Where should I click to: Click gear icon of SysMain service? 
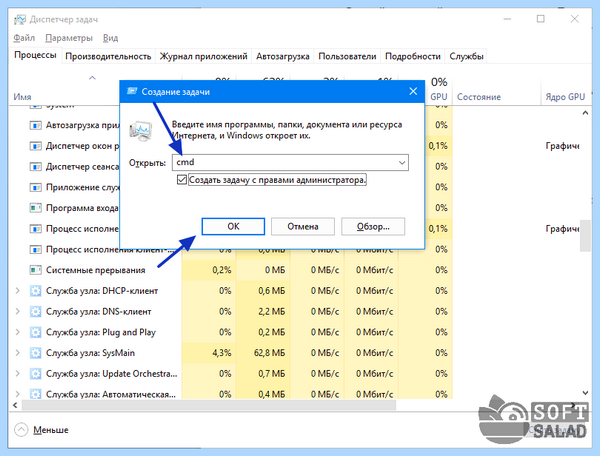[36, 353]
